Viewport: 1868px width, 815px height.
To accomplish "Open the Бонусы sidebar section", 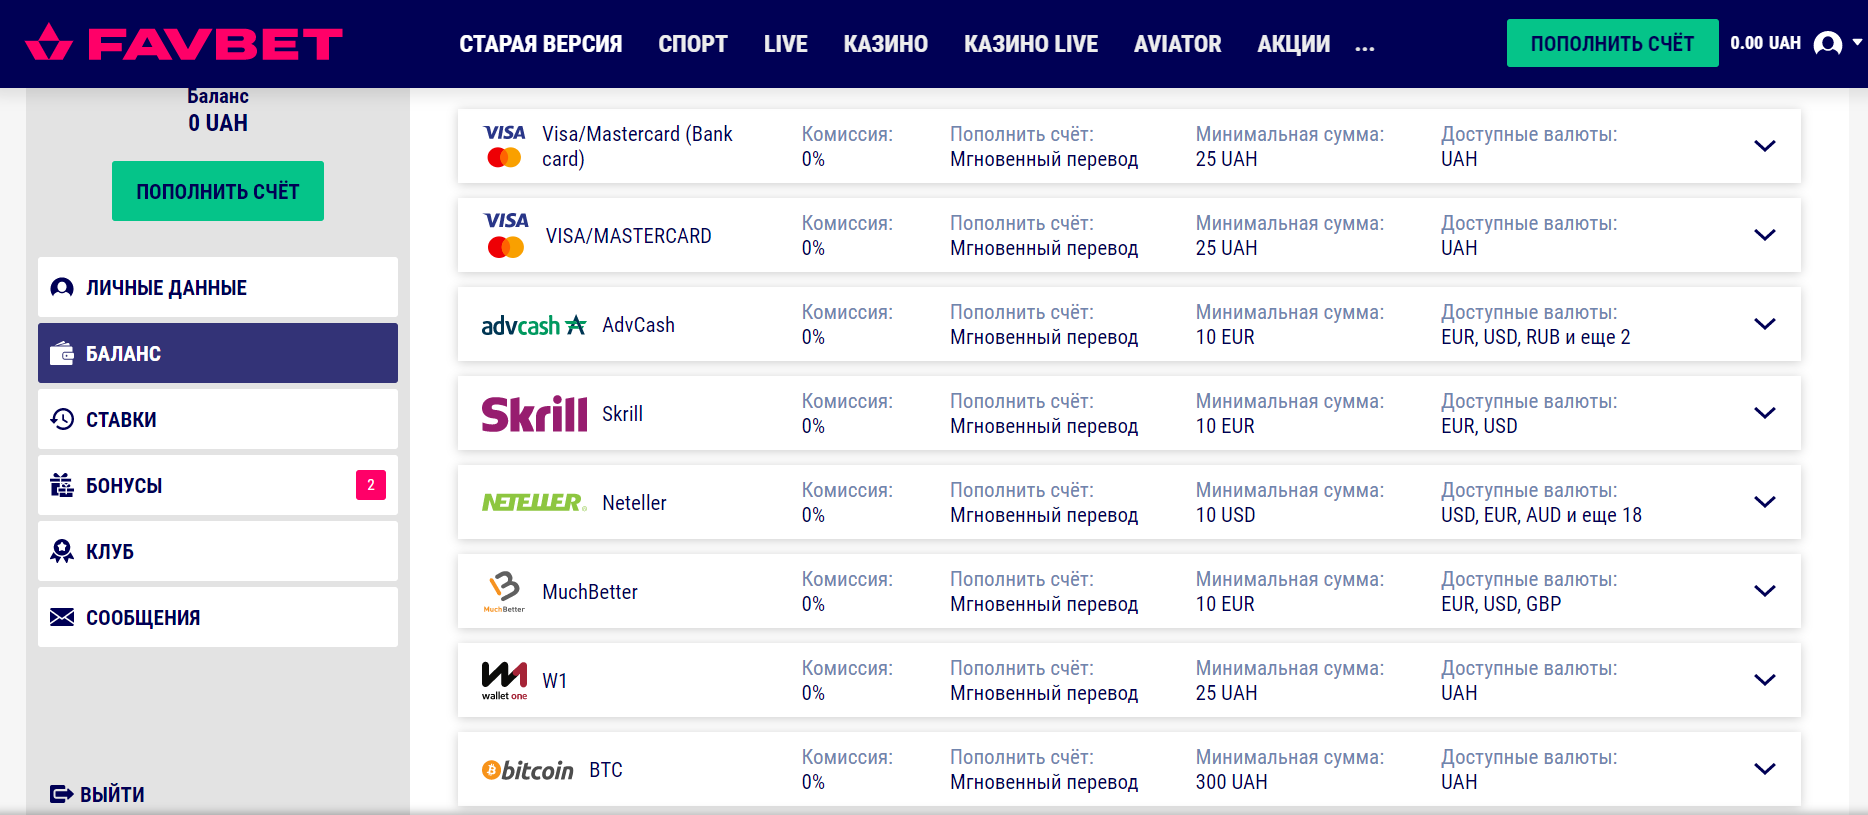I will (218, 485).
